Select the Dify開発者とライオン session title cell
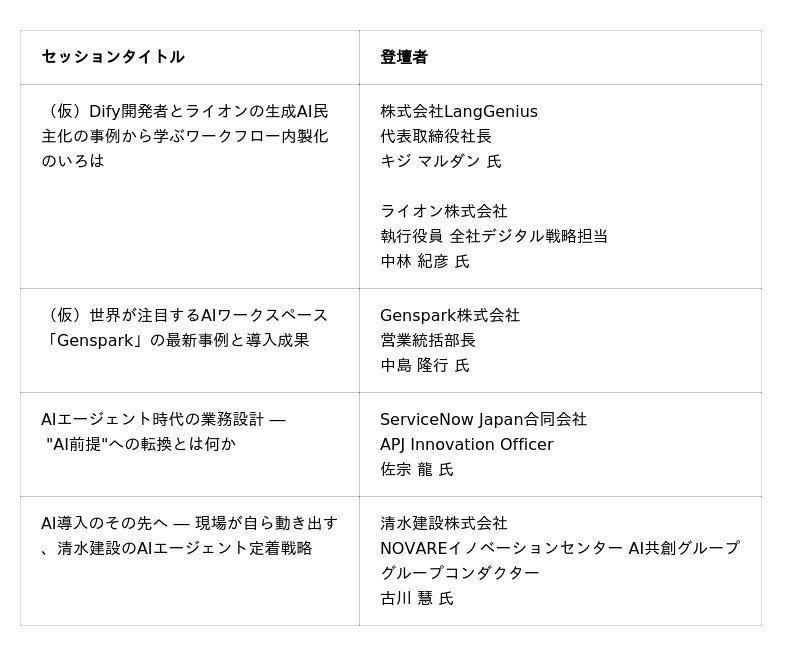 [185, 136]
